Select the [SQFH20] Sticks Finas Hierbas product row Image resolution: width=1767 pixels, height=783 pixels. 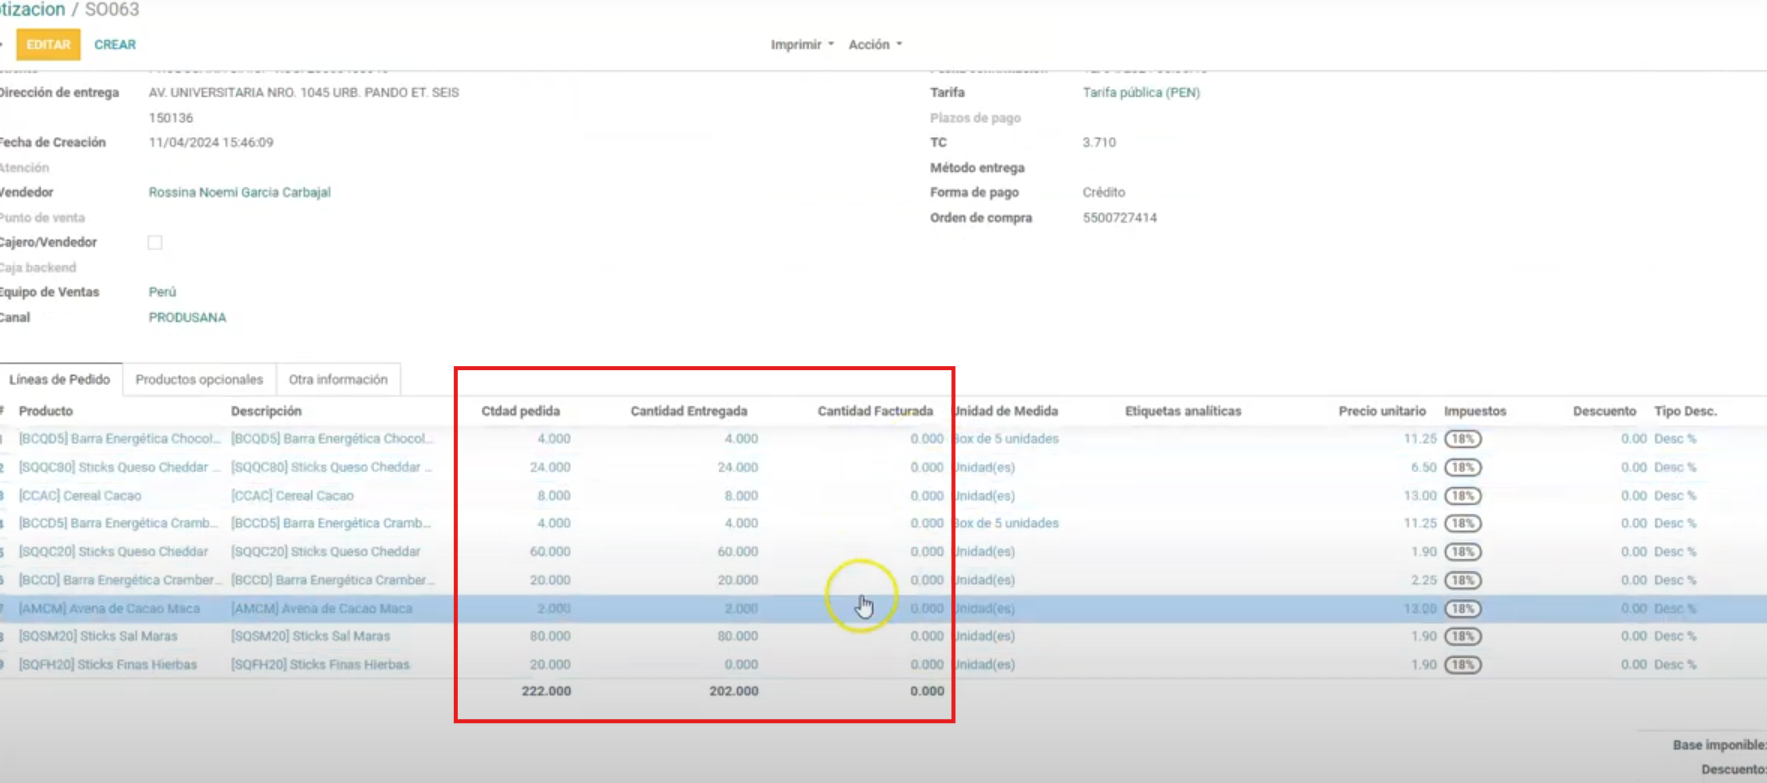tap(108, 665)
